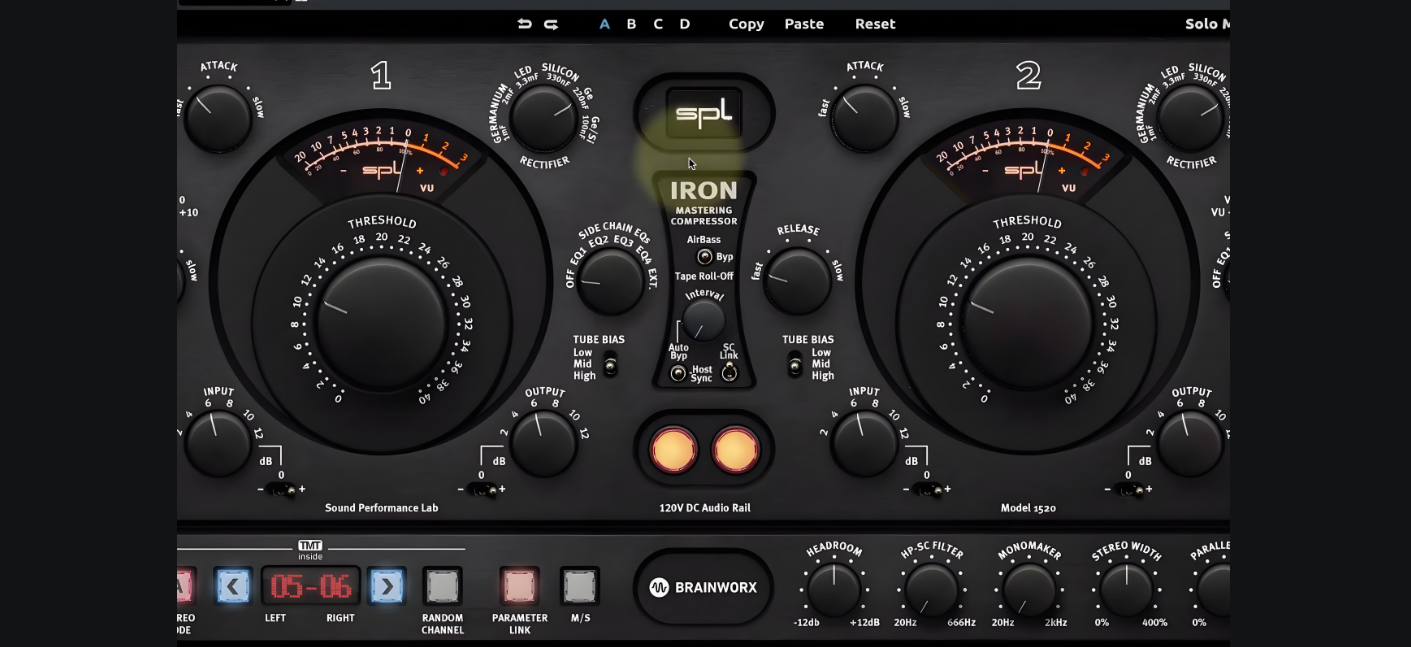Screen dimensions: 1411x647
Task: Switch to preset slot C
Action: (x=658, y=24)
